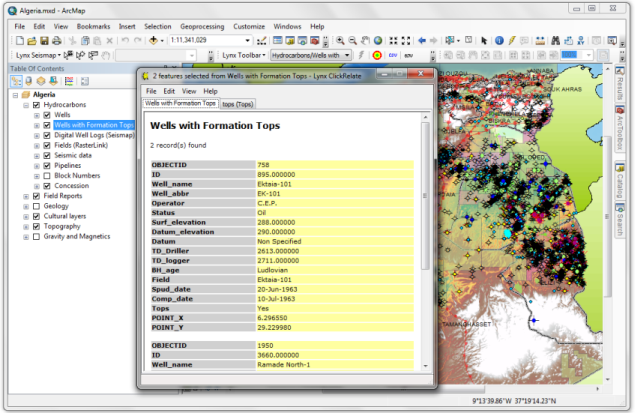Toggle Fields (RasterLink) layer checkbox
This screenshot has width=635, height=413.
point(47,145)
